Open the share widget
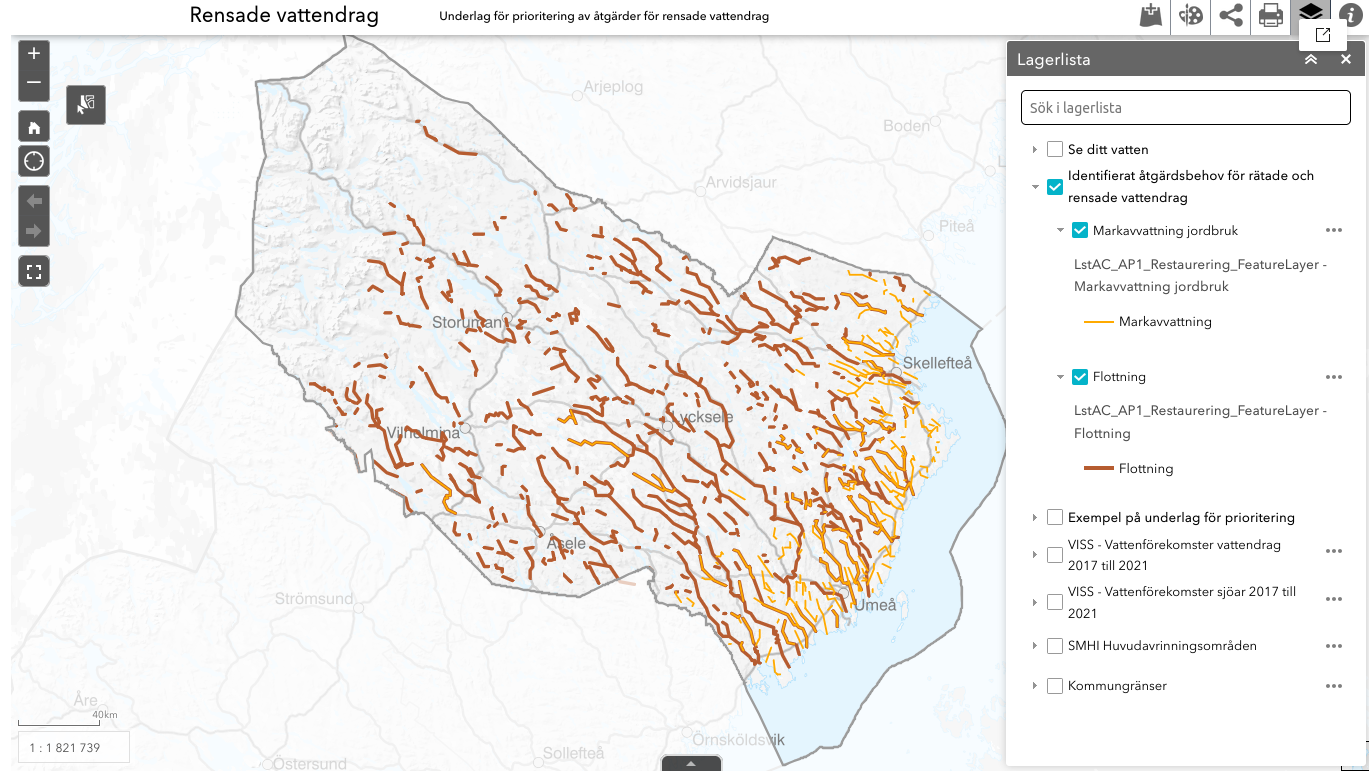The height and width of the screenshot is (771, 1369). coord(1231,17)
